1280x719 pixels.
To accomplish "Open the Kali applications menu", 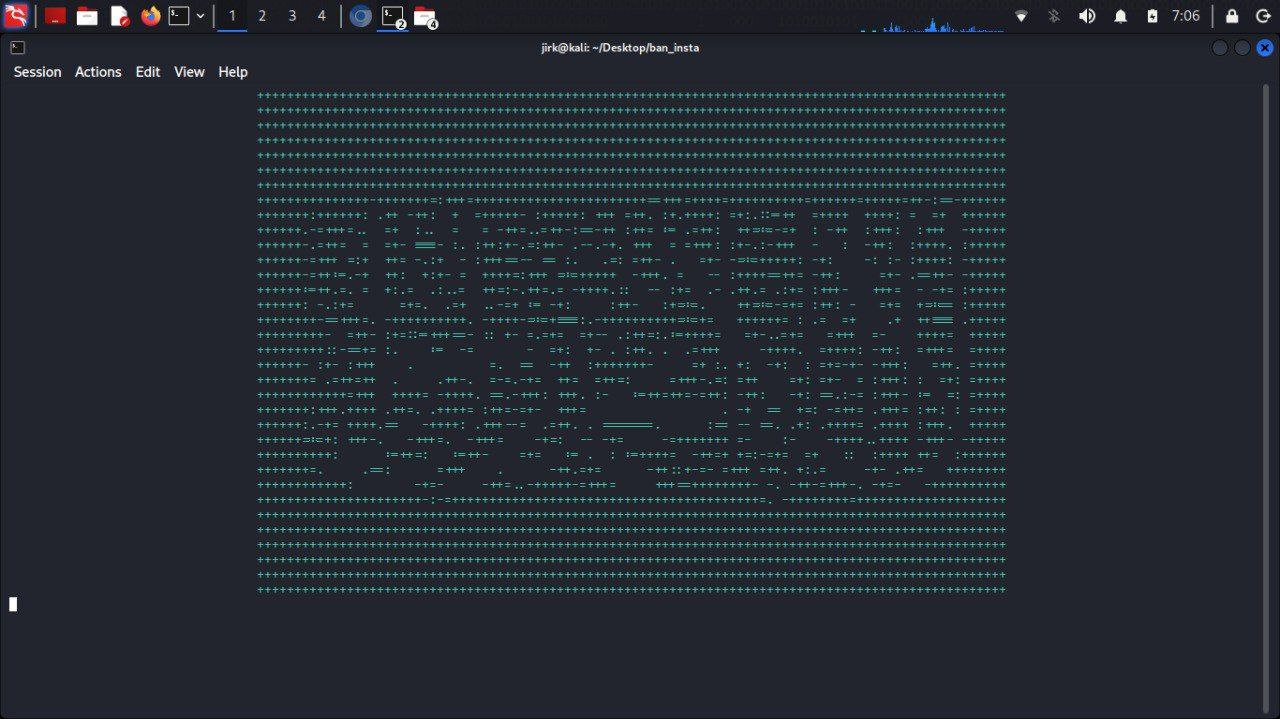I will 15,16.
